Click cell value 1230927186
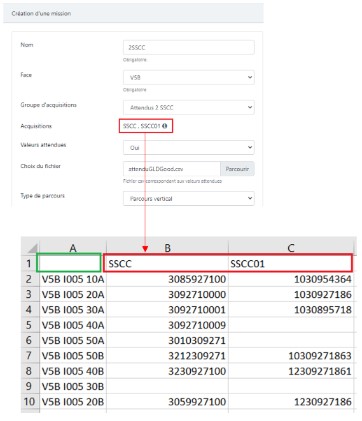The image size is (362, 421). [x=291, y=402]
